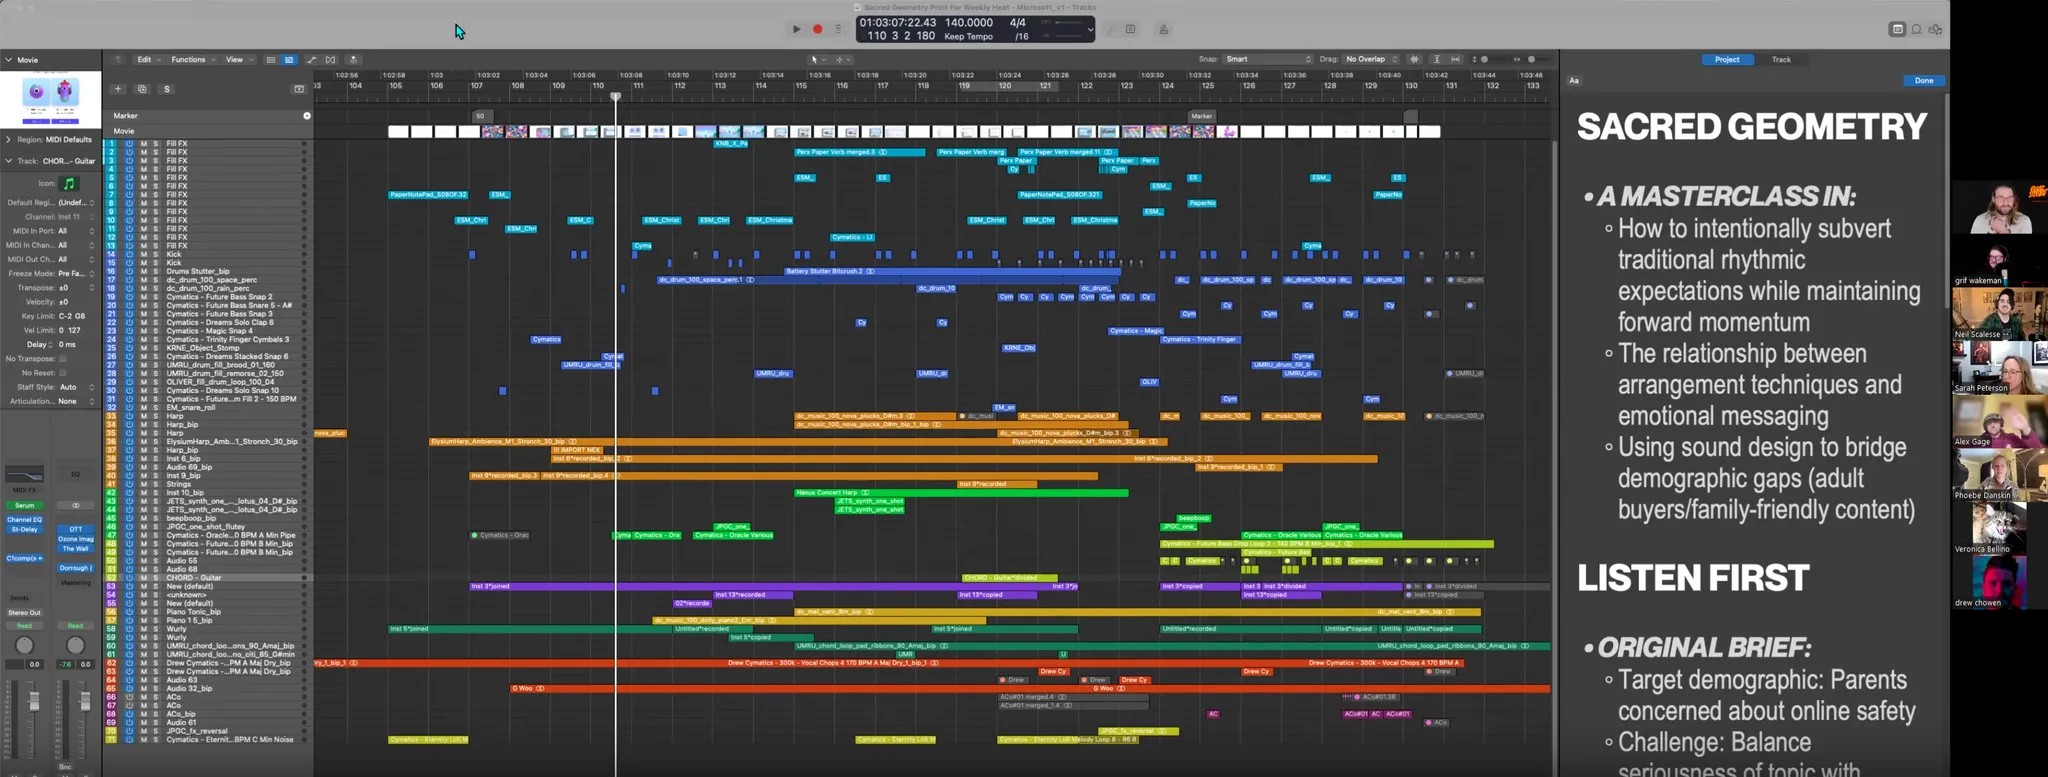The height and width of the screenshot is (777, 2048).
Task: Toggle the cycle capture button next to Record
Action: tap(838, 29)
